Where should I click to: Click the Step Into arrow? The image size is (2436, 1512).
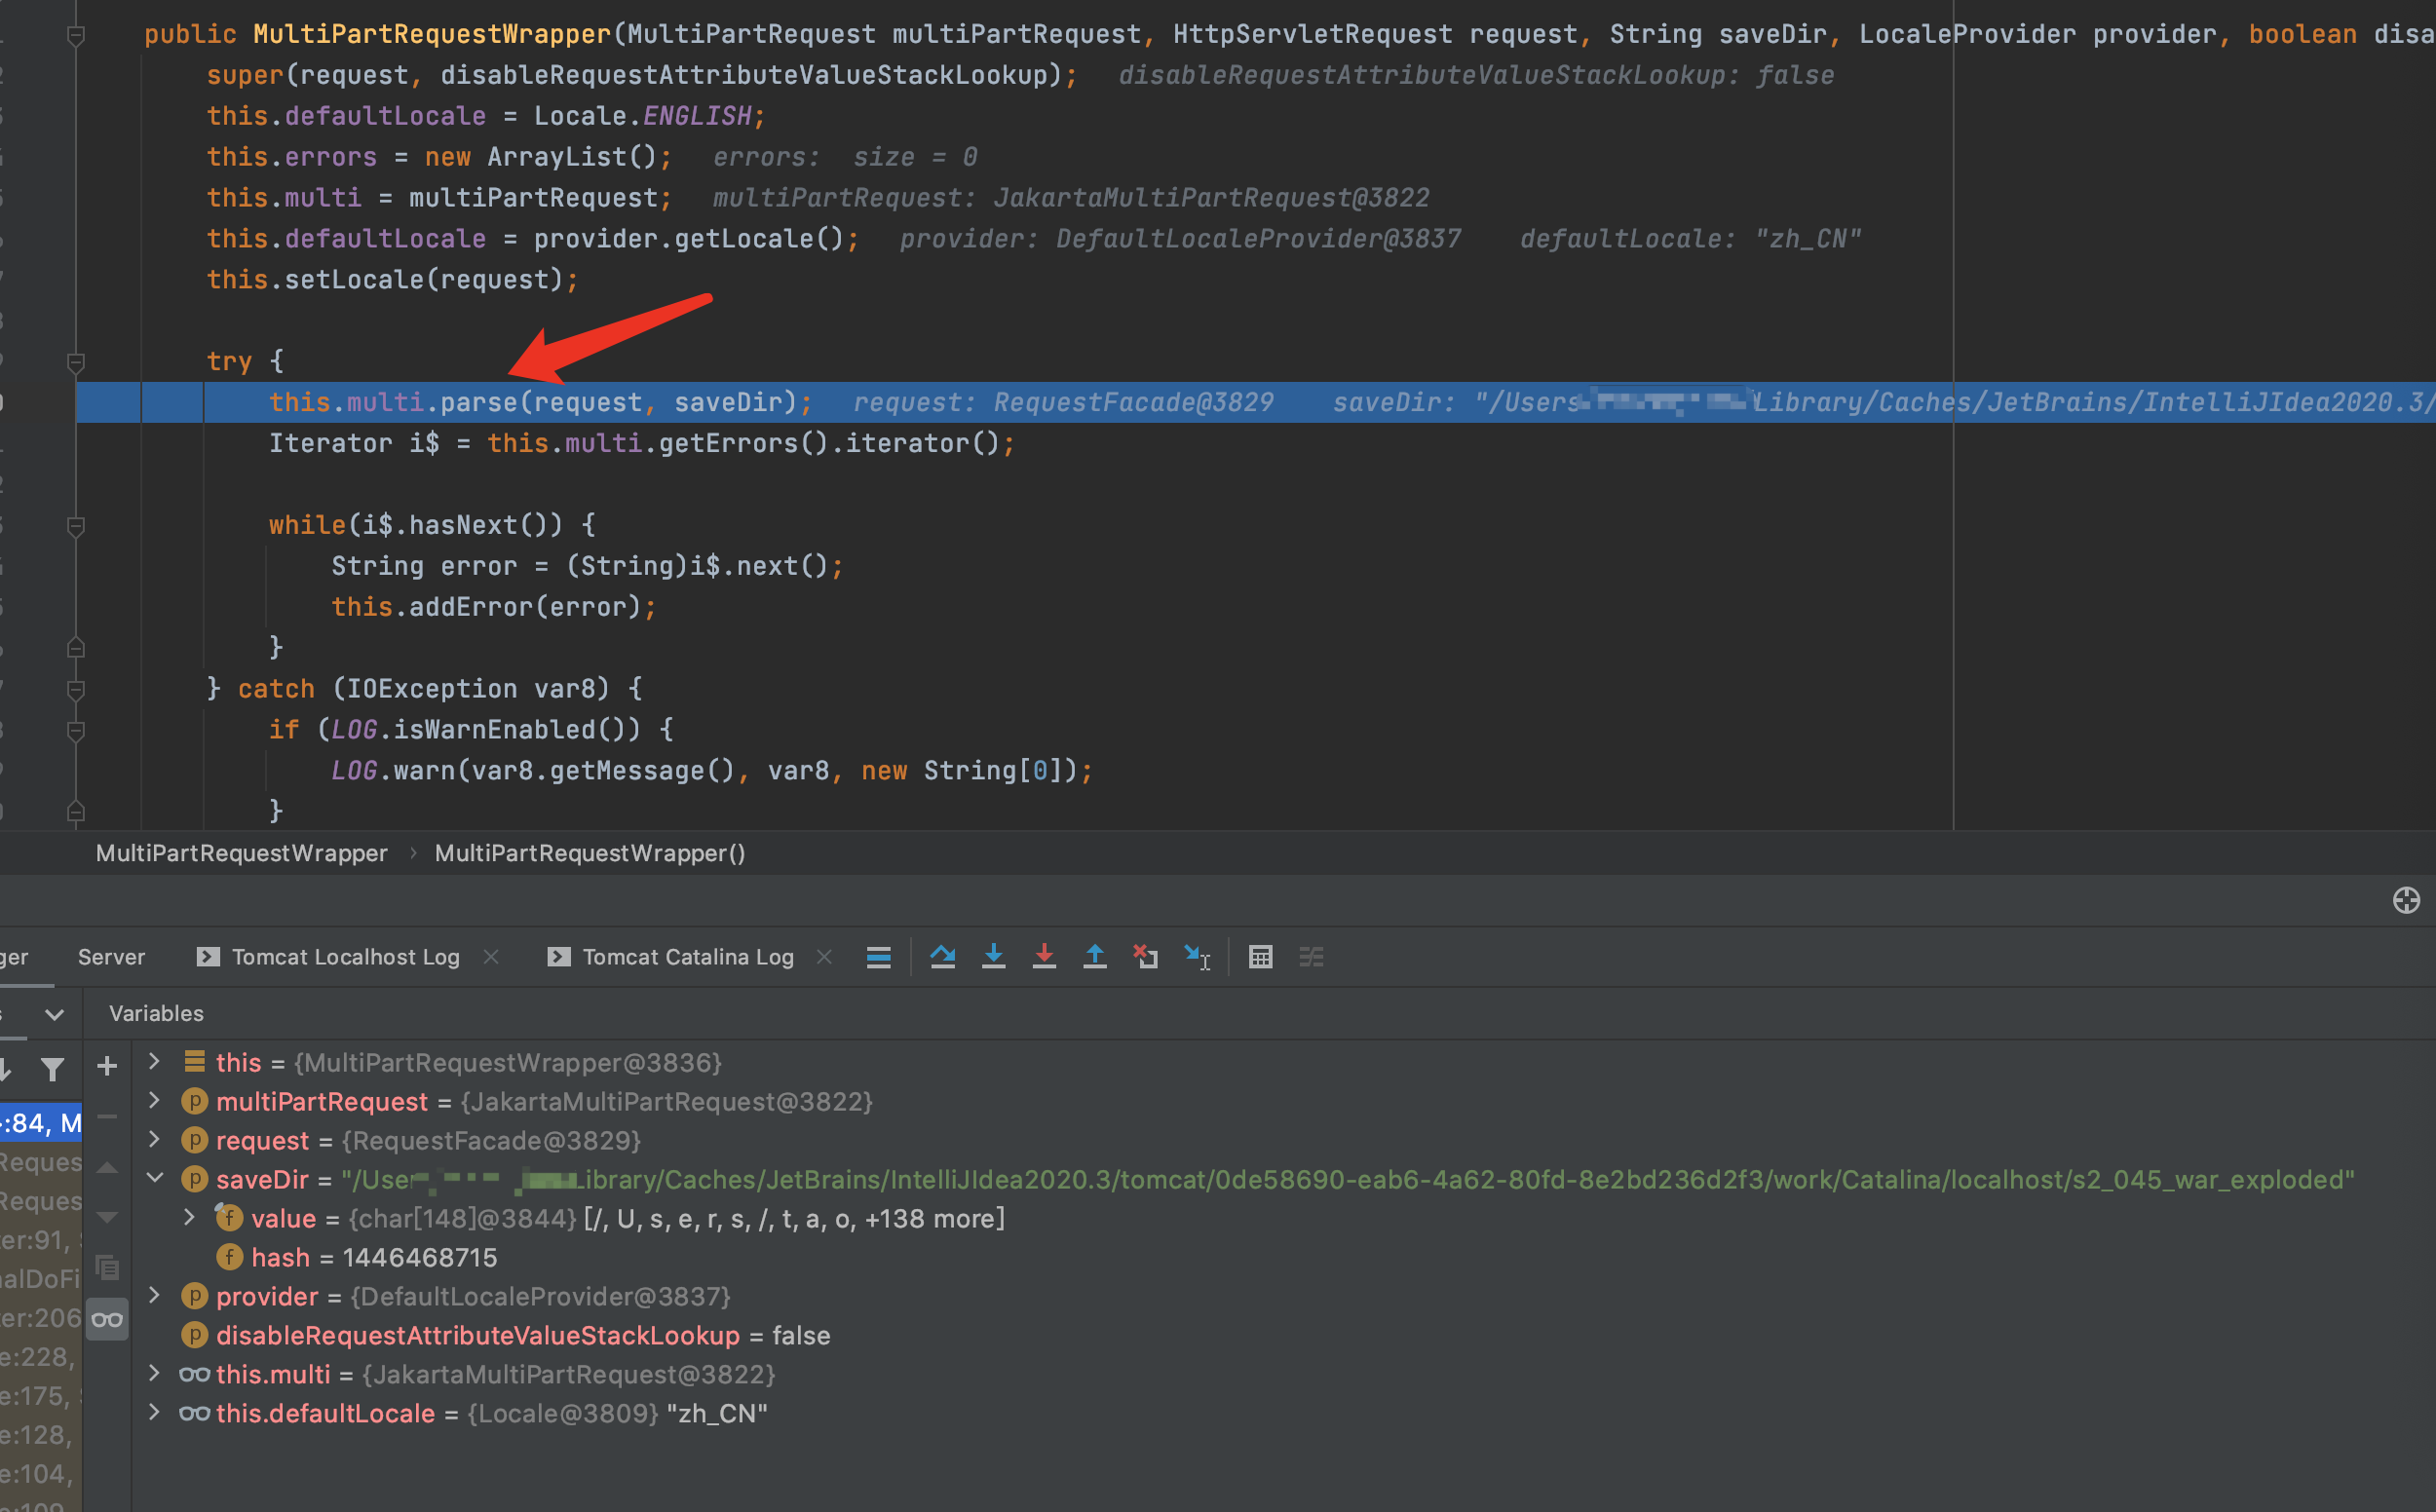coord(993,957)
